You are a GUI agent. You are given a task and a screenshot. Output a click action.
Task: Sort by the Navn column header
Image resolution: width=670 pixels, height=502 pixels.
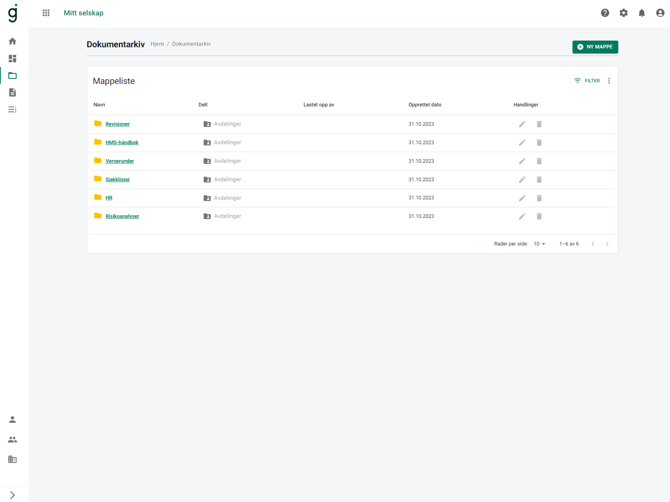click(99, 105)
